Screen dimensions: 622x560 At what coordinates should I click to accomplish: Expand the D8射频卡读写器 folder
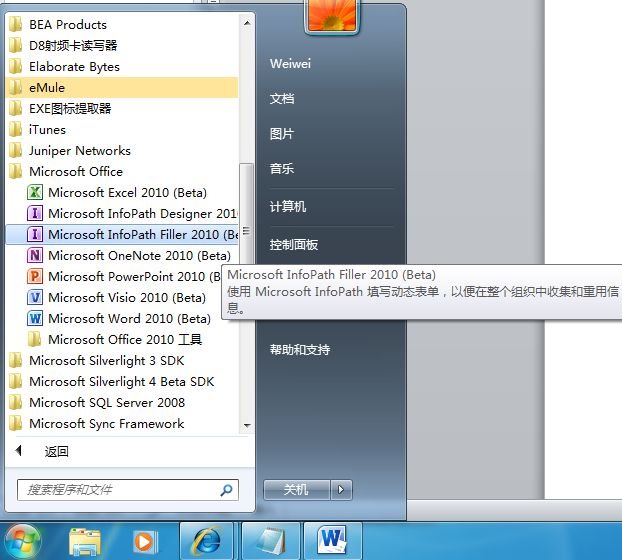[x=122, y=46]
